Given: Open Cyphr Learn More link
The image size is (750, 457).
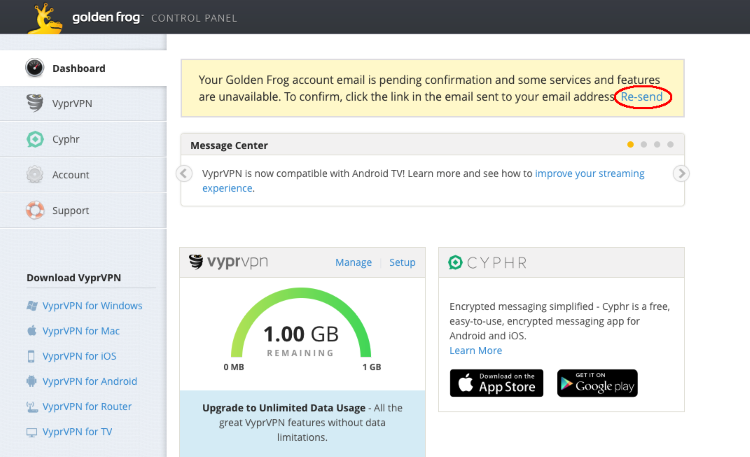Looking at the screenshot, I should 475,350.
